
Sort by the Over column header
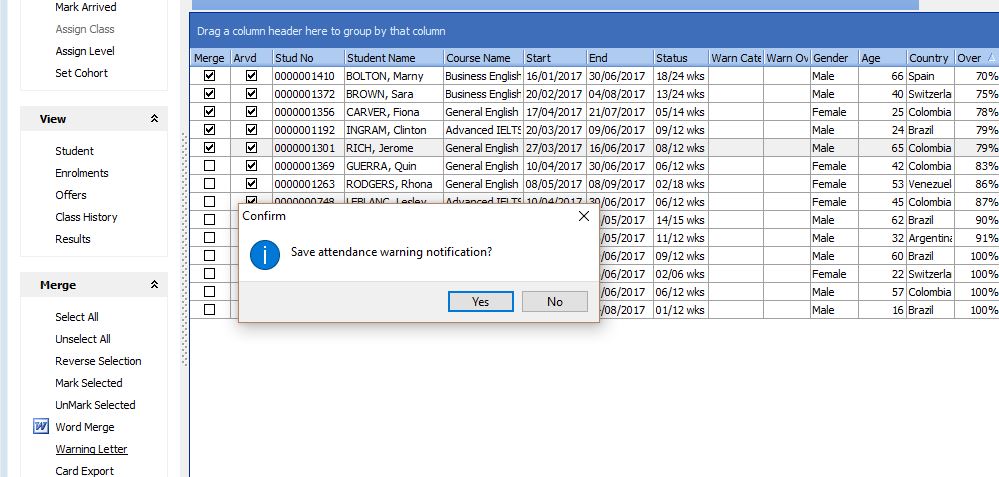click(969, 58)
